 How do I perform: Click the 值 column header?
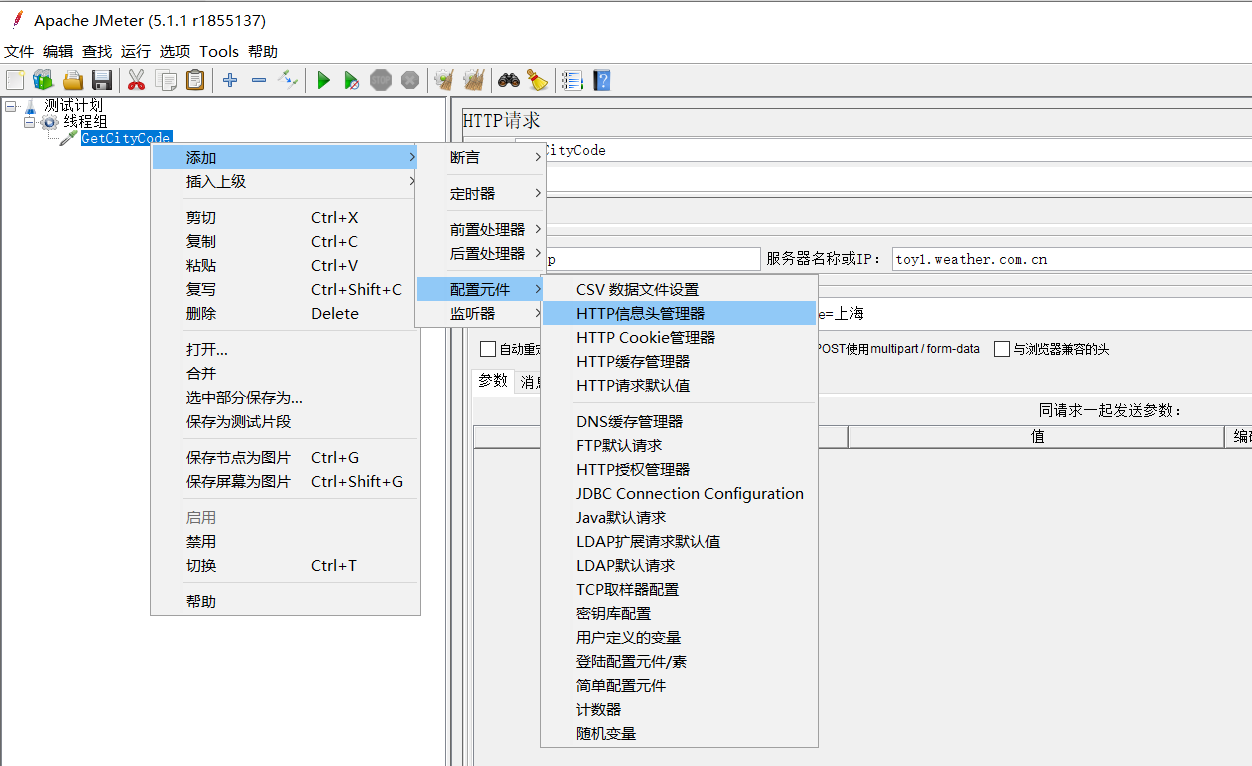[1037, 437]
